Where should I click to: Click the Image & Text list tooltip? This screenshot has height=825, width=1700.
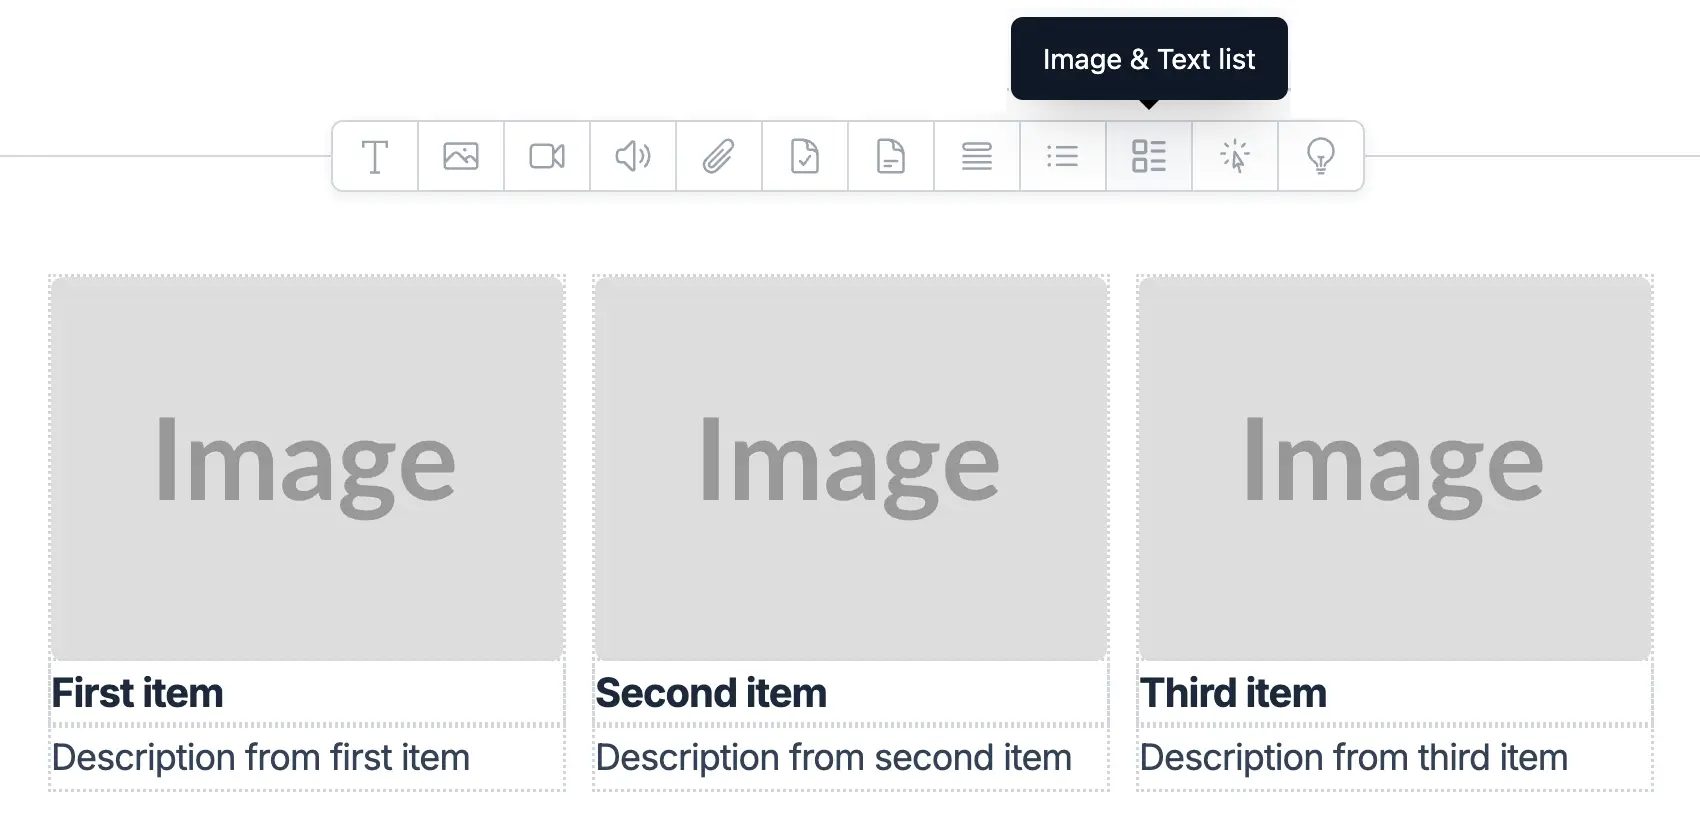coord(1148,58)
